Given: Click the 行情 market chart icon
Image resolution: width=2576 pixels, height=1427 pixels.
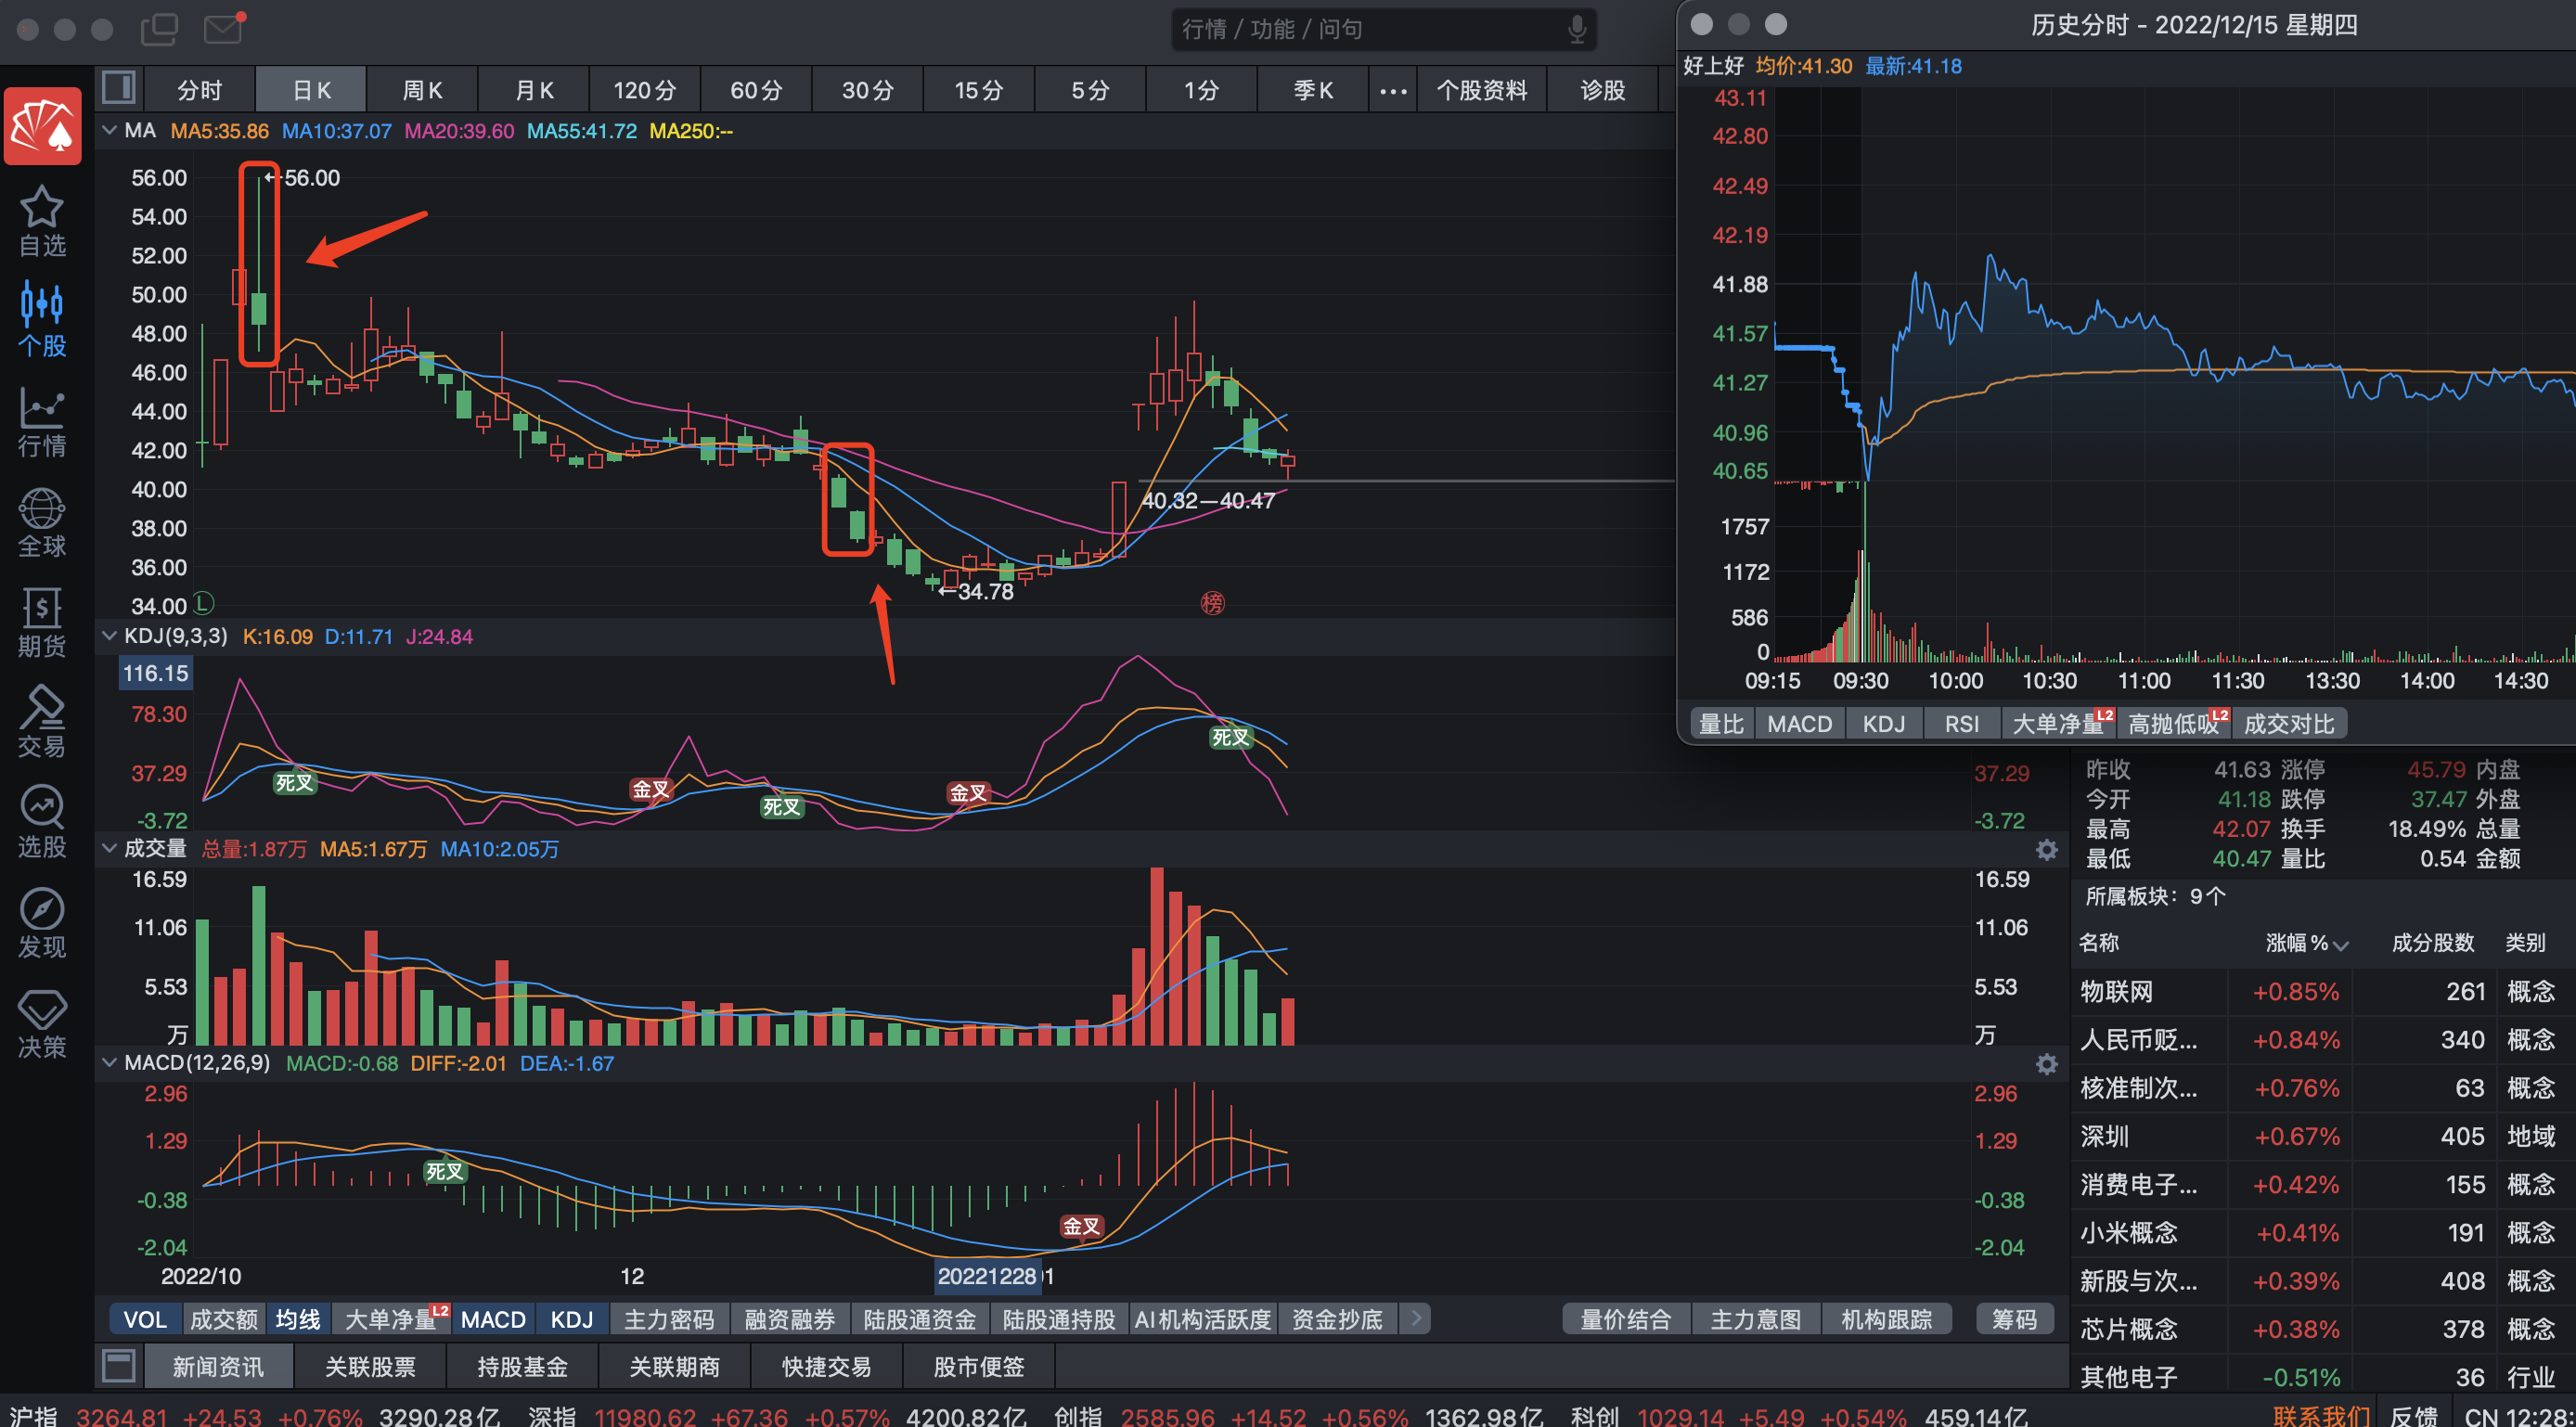Looking at the screenshot, I should point(42,409).
